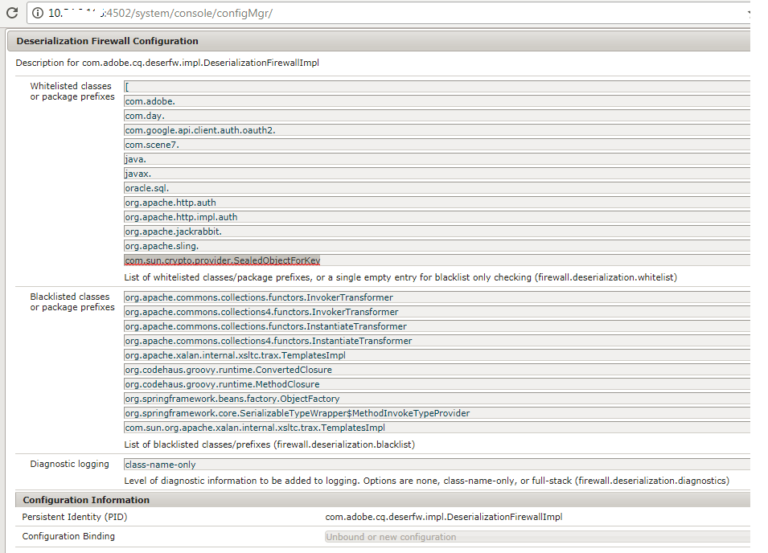Click the 'Persistent Identity (PID)' label

pos(74,517)
